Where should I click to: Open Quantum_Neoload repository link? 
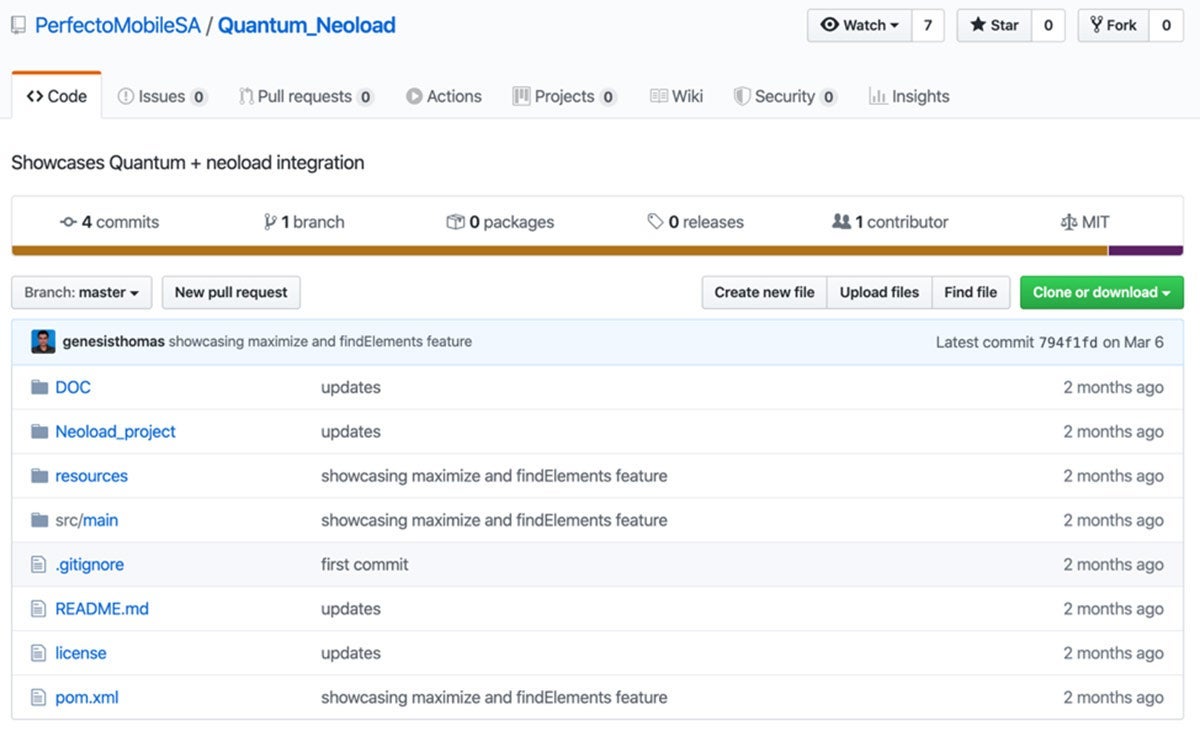307,26
